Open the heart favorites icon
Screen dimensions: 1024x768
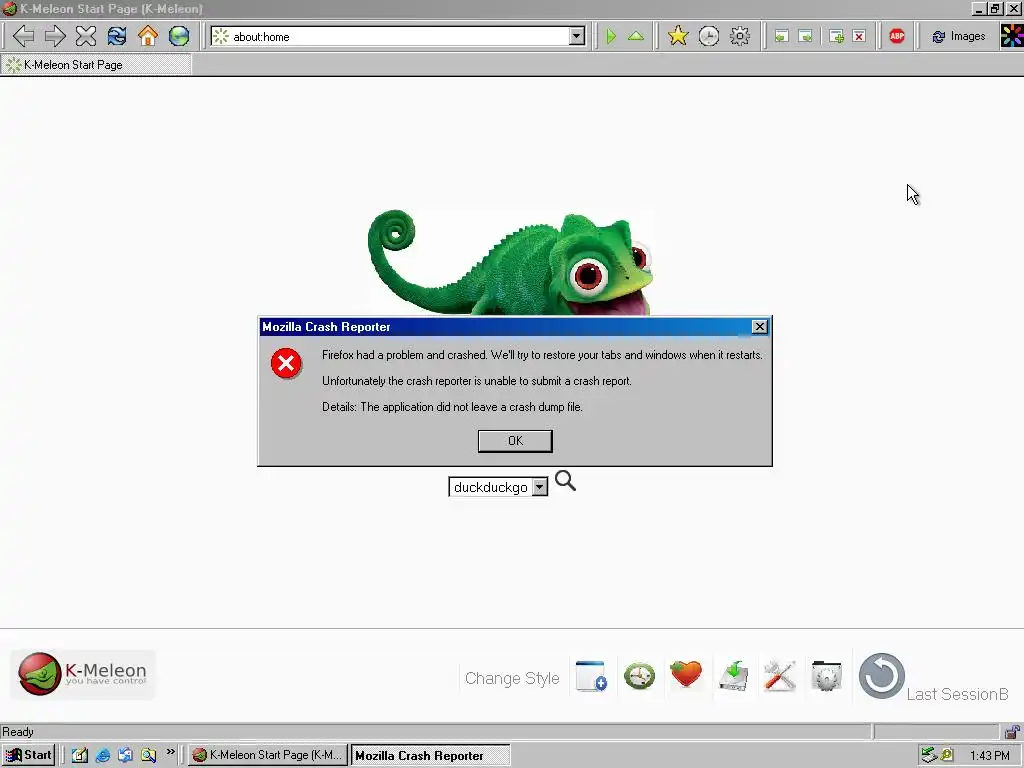[686, 675]
